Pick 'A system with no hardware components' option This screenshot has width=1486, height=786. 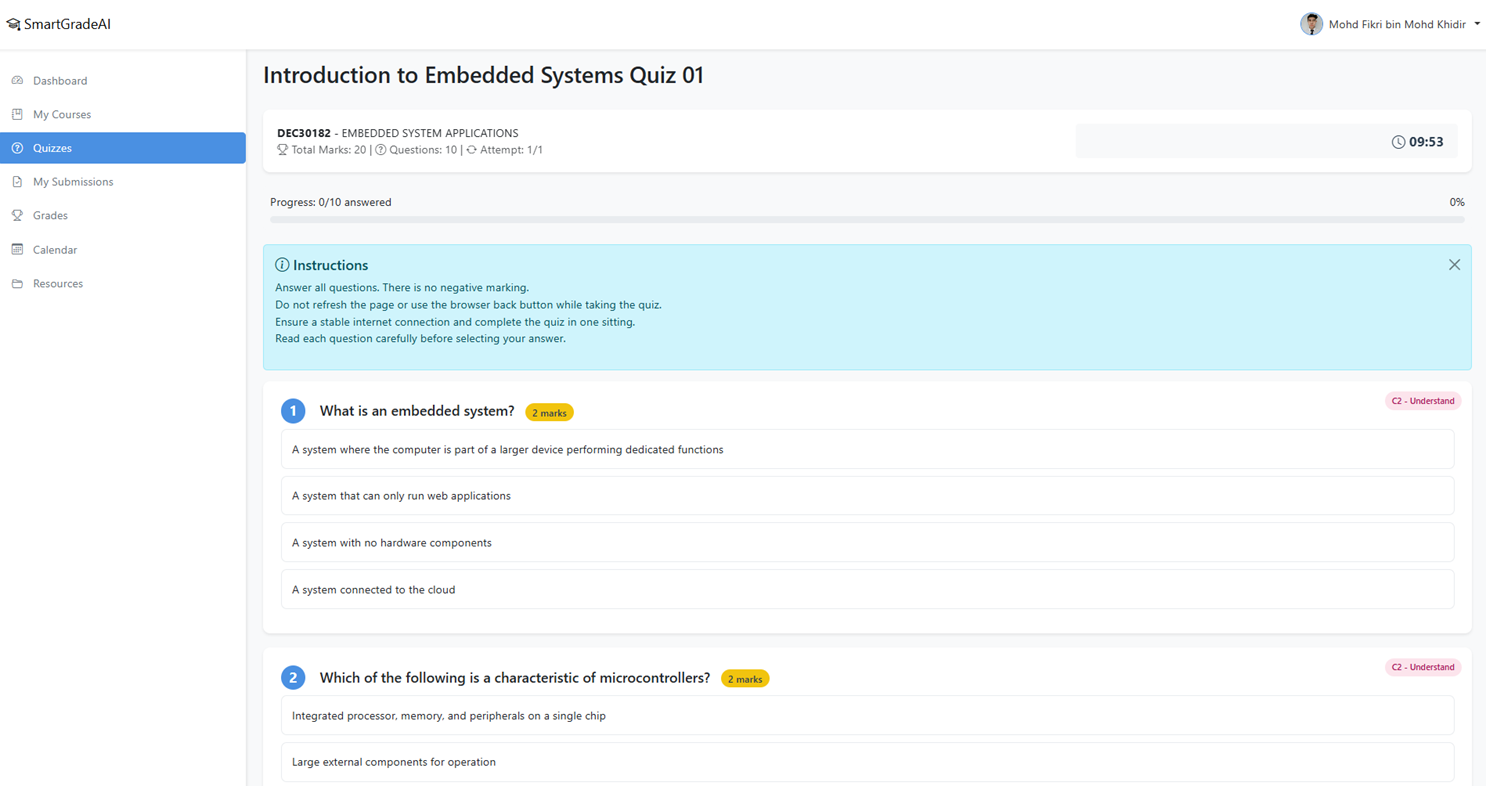click(866, 543)
